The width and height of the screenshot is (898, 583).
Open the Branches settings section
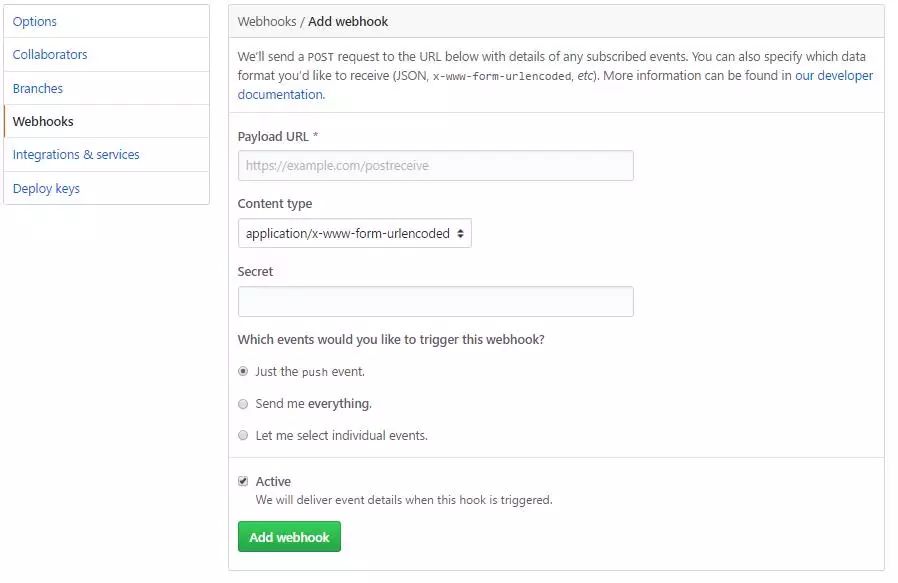coord(106,88)
